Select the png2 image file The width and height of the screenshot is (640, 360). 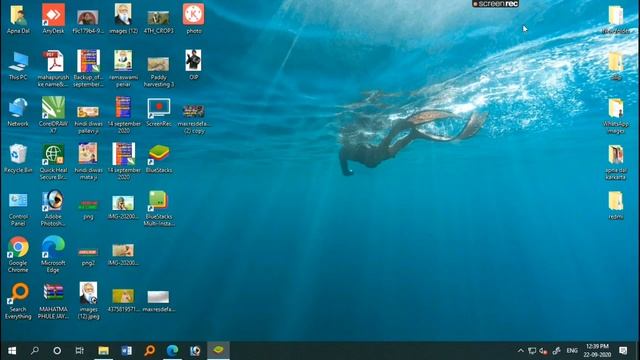[88, 256]
